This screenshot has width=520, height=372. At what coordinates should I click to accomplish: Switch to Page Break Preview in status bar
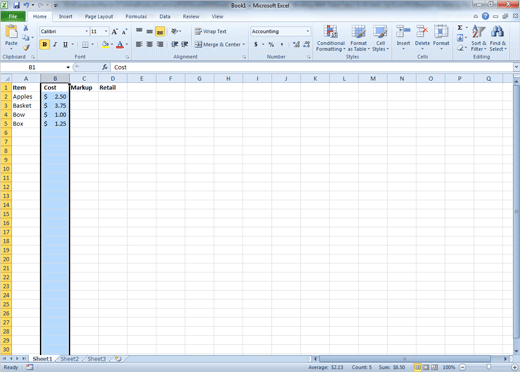click(x=435, y=367)
